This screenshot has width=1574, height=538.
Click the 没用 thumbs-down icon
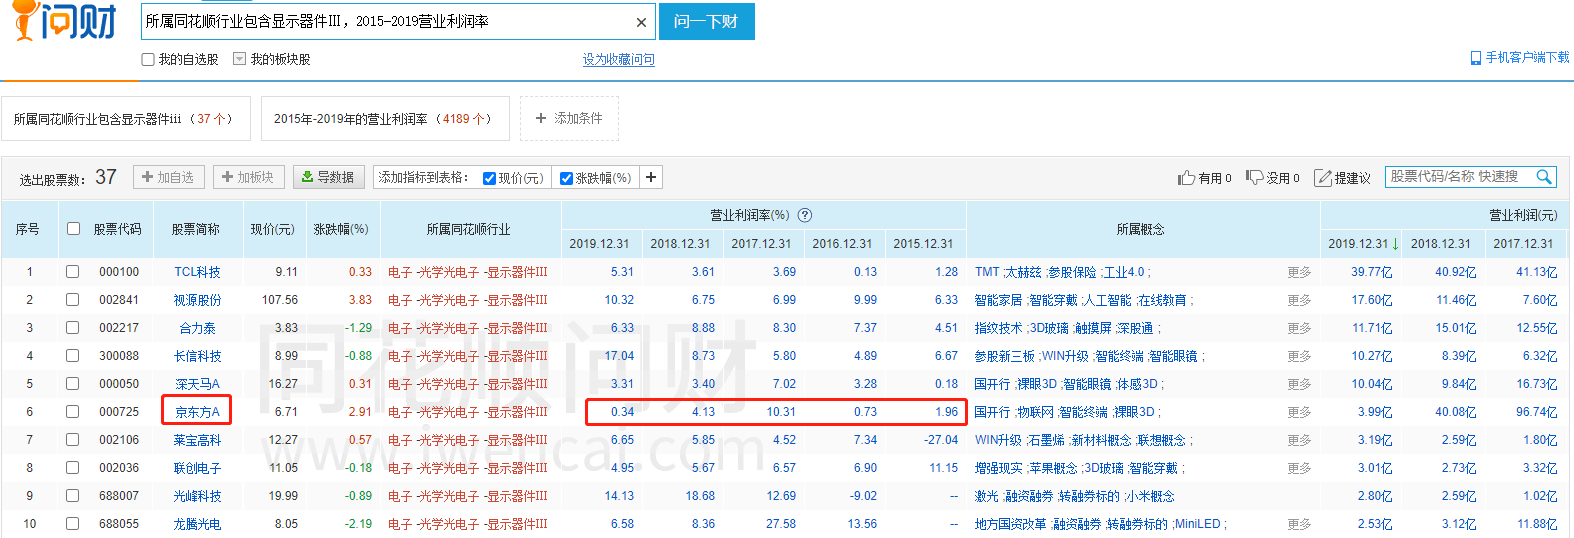(1254, 177)
